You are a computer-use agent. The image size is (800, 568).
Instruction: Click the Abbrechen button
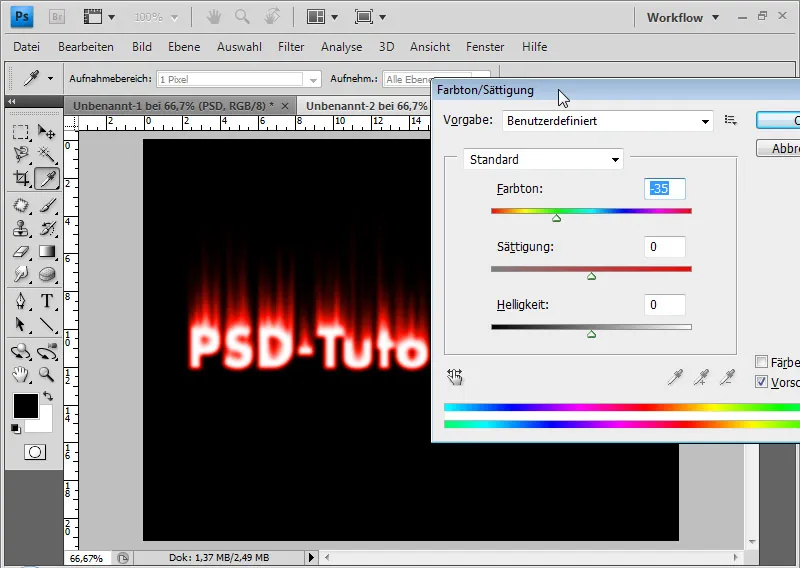pos(778,149)
